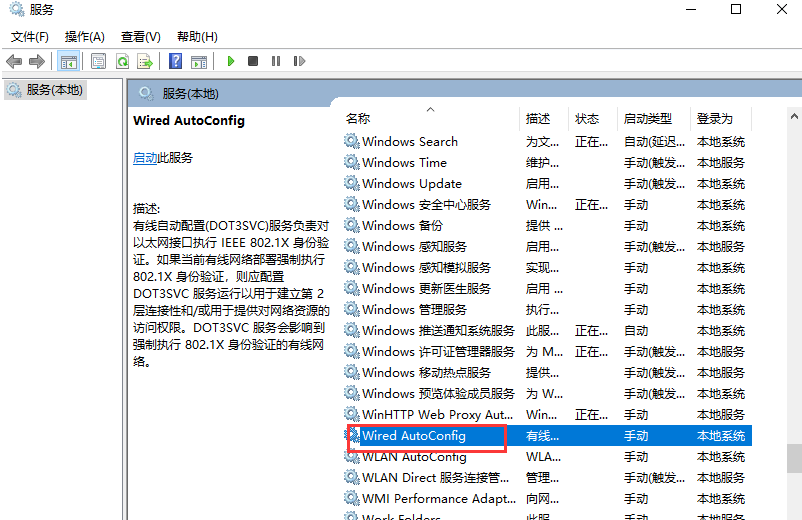Click gear icon of Windows Update row
This screenshot has height=520, width=802.
coord(351,183)
